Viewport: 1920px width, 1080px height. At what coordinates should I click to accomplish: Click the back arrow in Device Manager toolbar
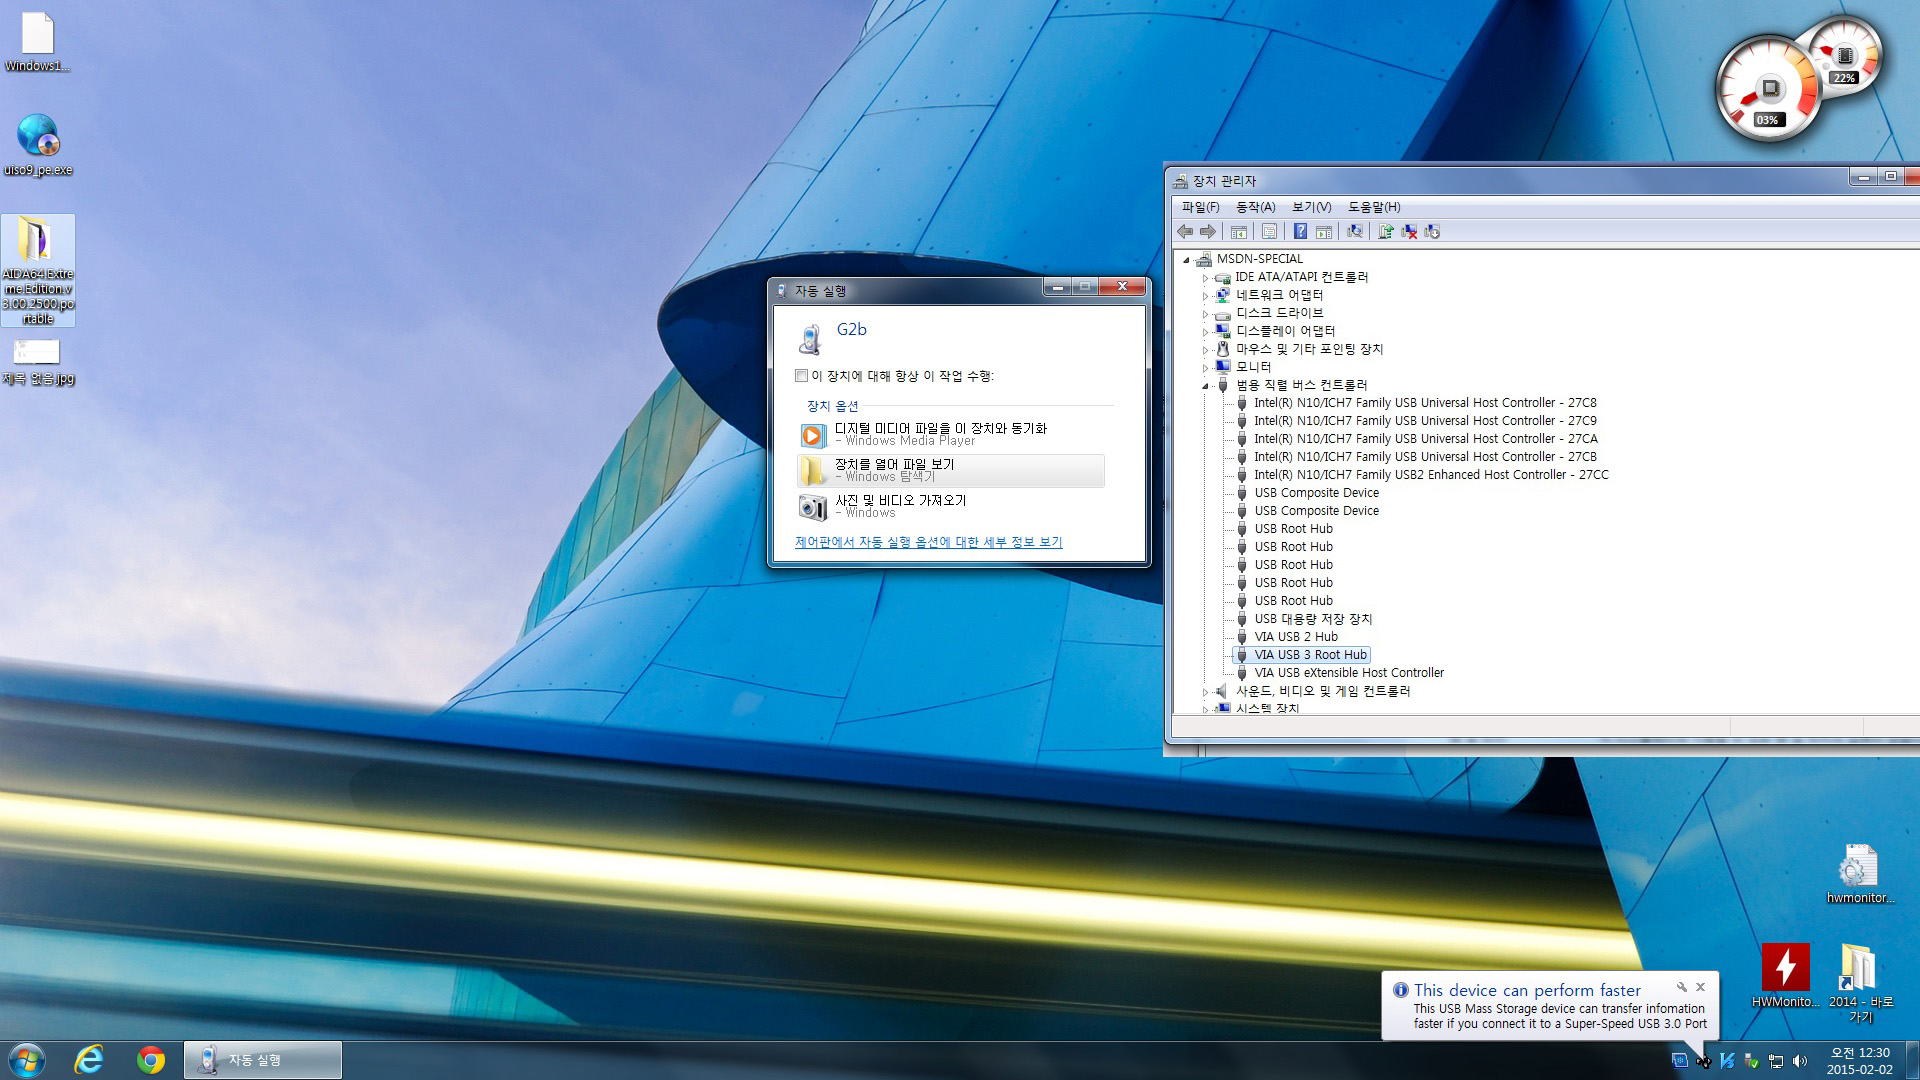pos(1185,231)
